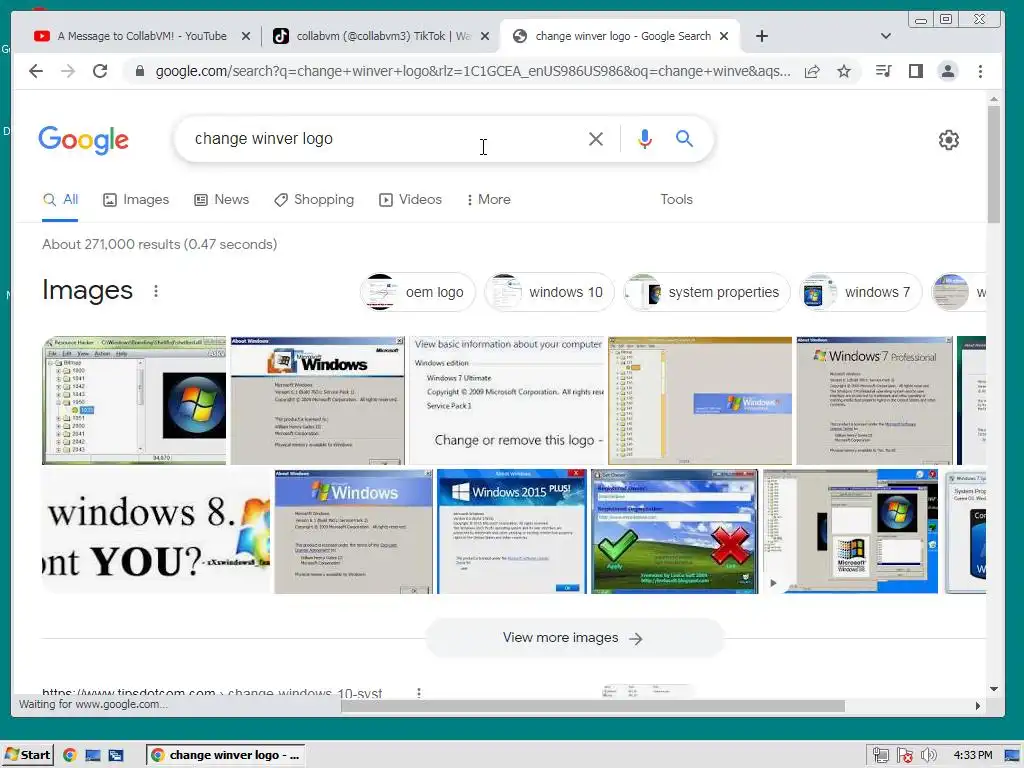Click the browser forward arrow
This screenshot has width=1024, height=768.
pos(68,71)
